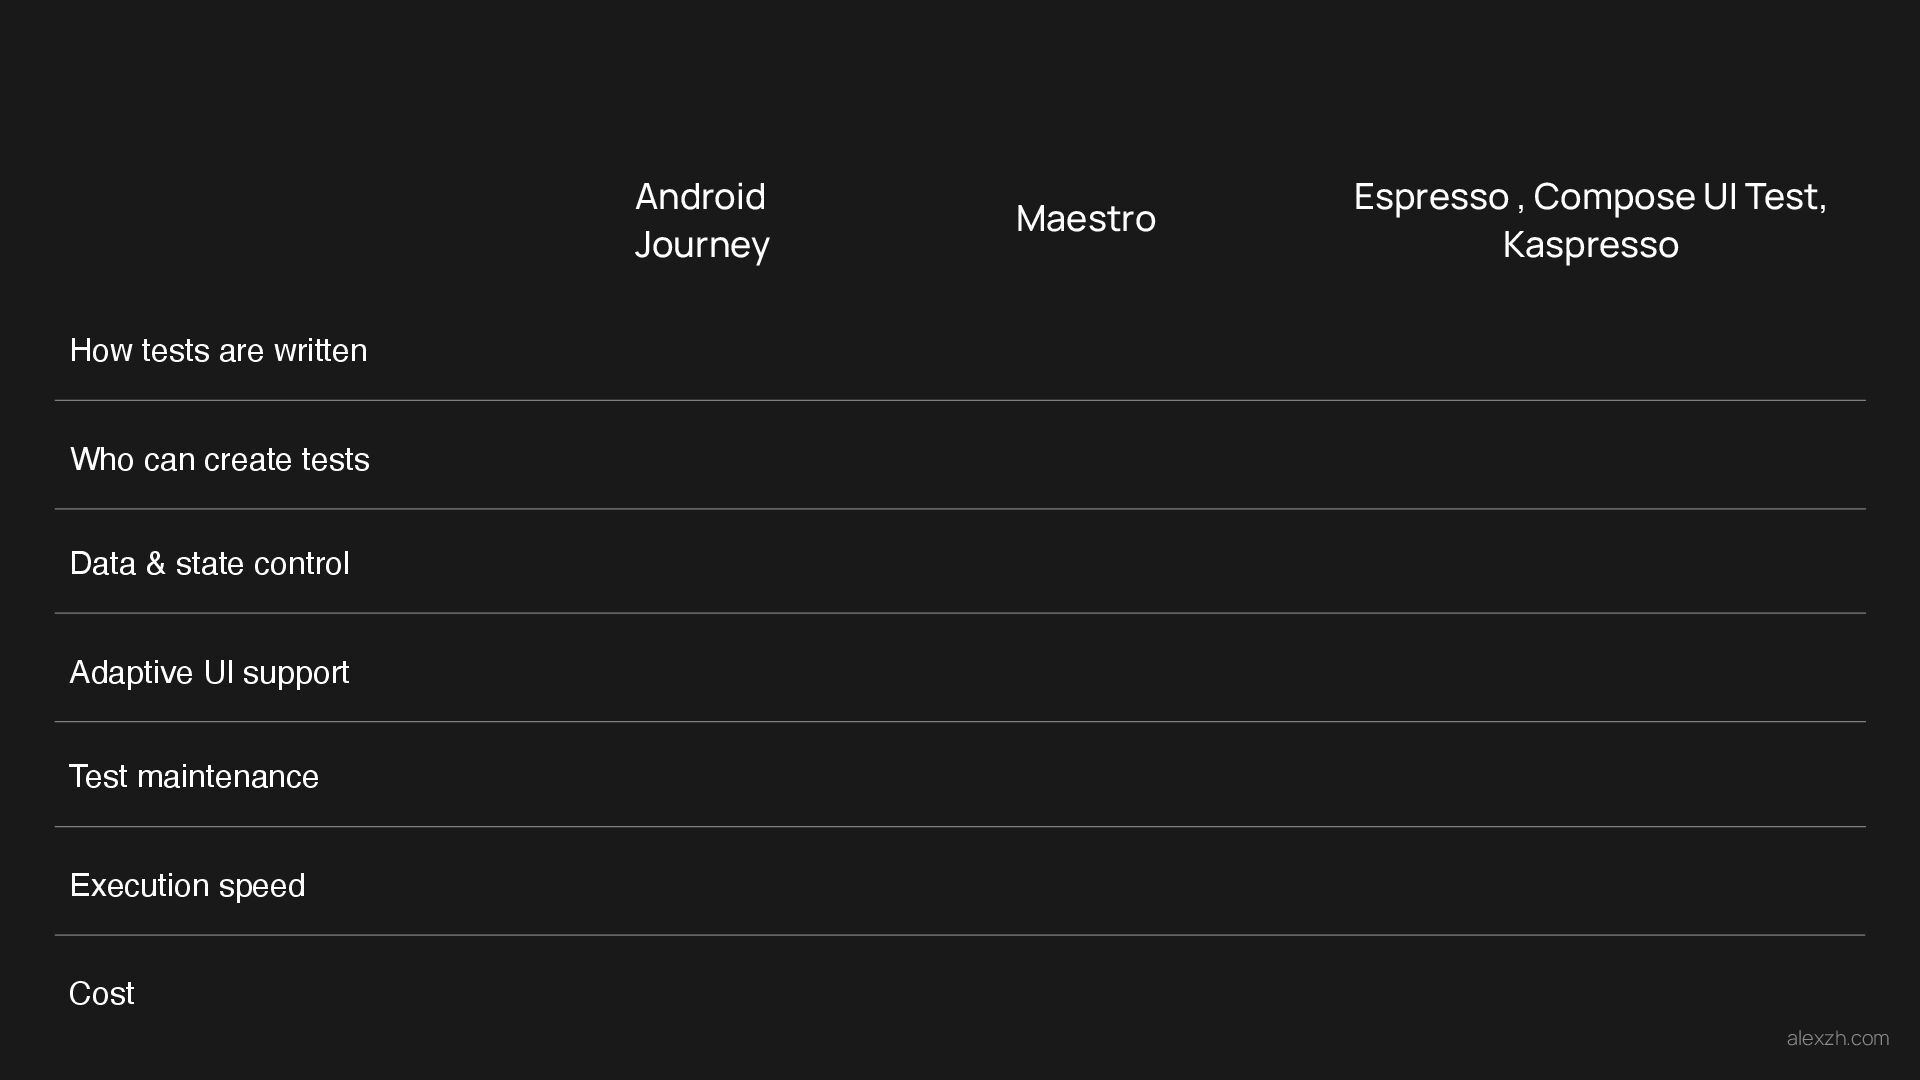Viewport: 1920px width, 1080px height.
Task: Select the Test maintenance row label
Action: 194,777
